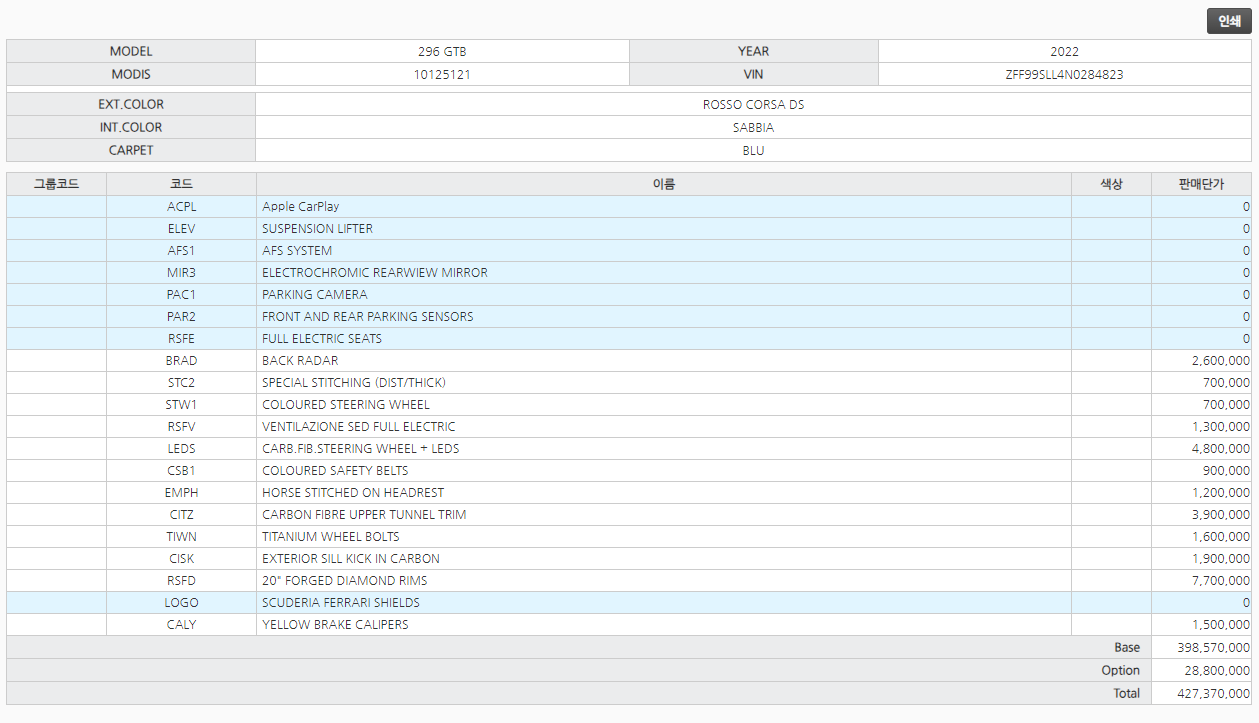
Task: Select the CITZ code cell
Action: click(x=181, y=514)
